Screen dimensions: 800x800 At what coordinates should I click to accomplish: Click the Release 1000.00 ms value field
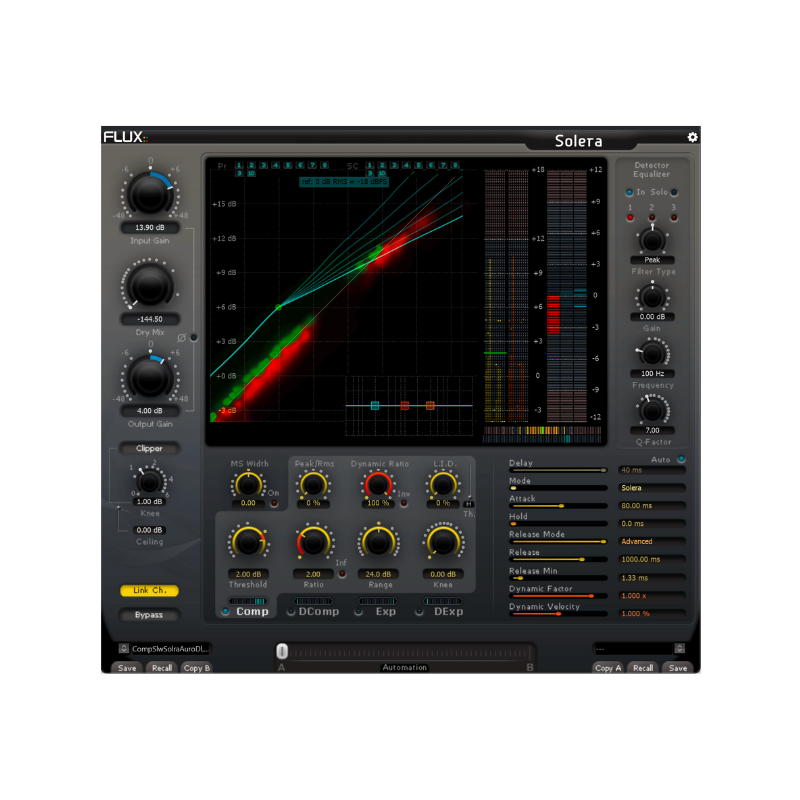tap(652, 560)
